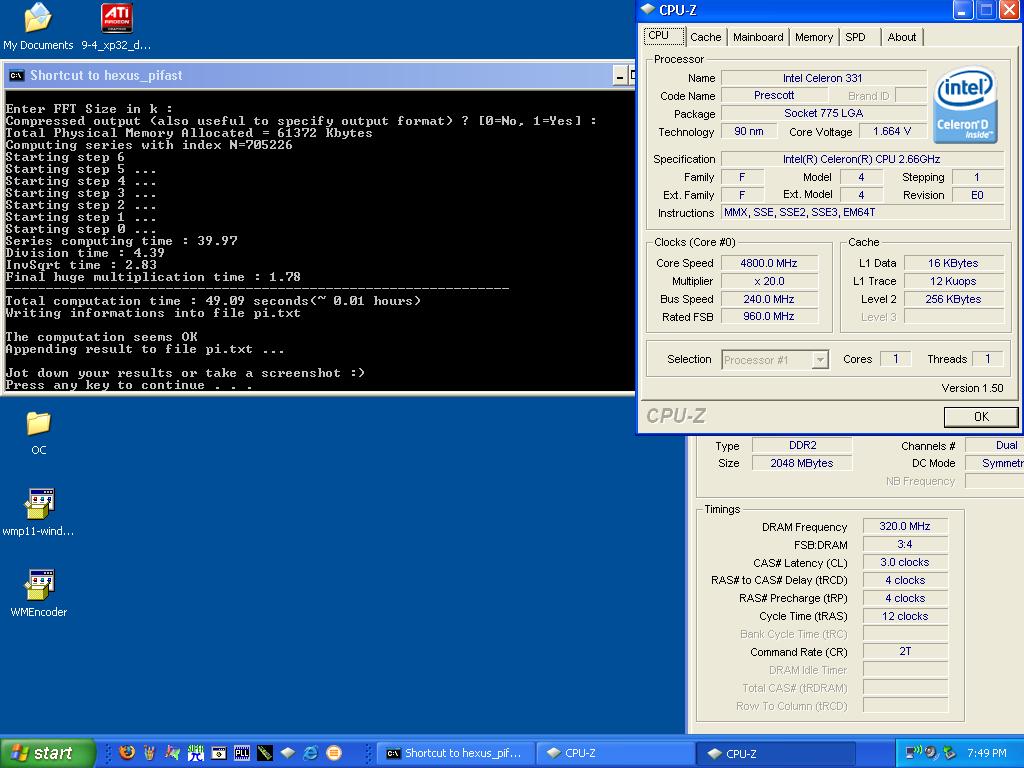Click the hand icon in quick launch
Screen dimensions: 1024x768
pyautogui.click(x=150, y=752)
